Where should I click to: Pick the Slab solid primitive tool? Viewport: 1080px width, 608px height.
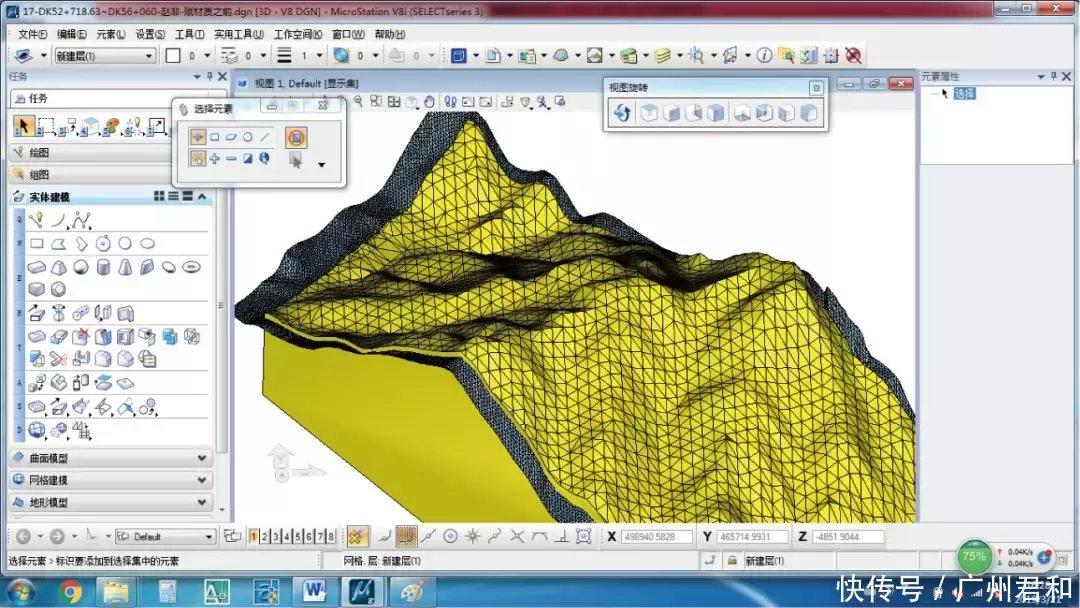click(x=37, y=266)
